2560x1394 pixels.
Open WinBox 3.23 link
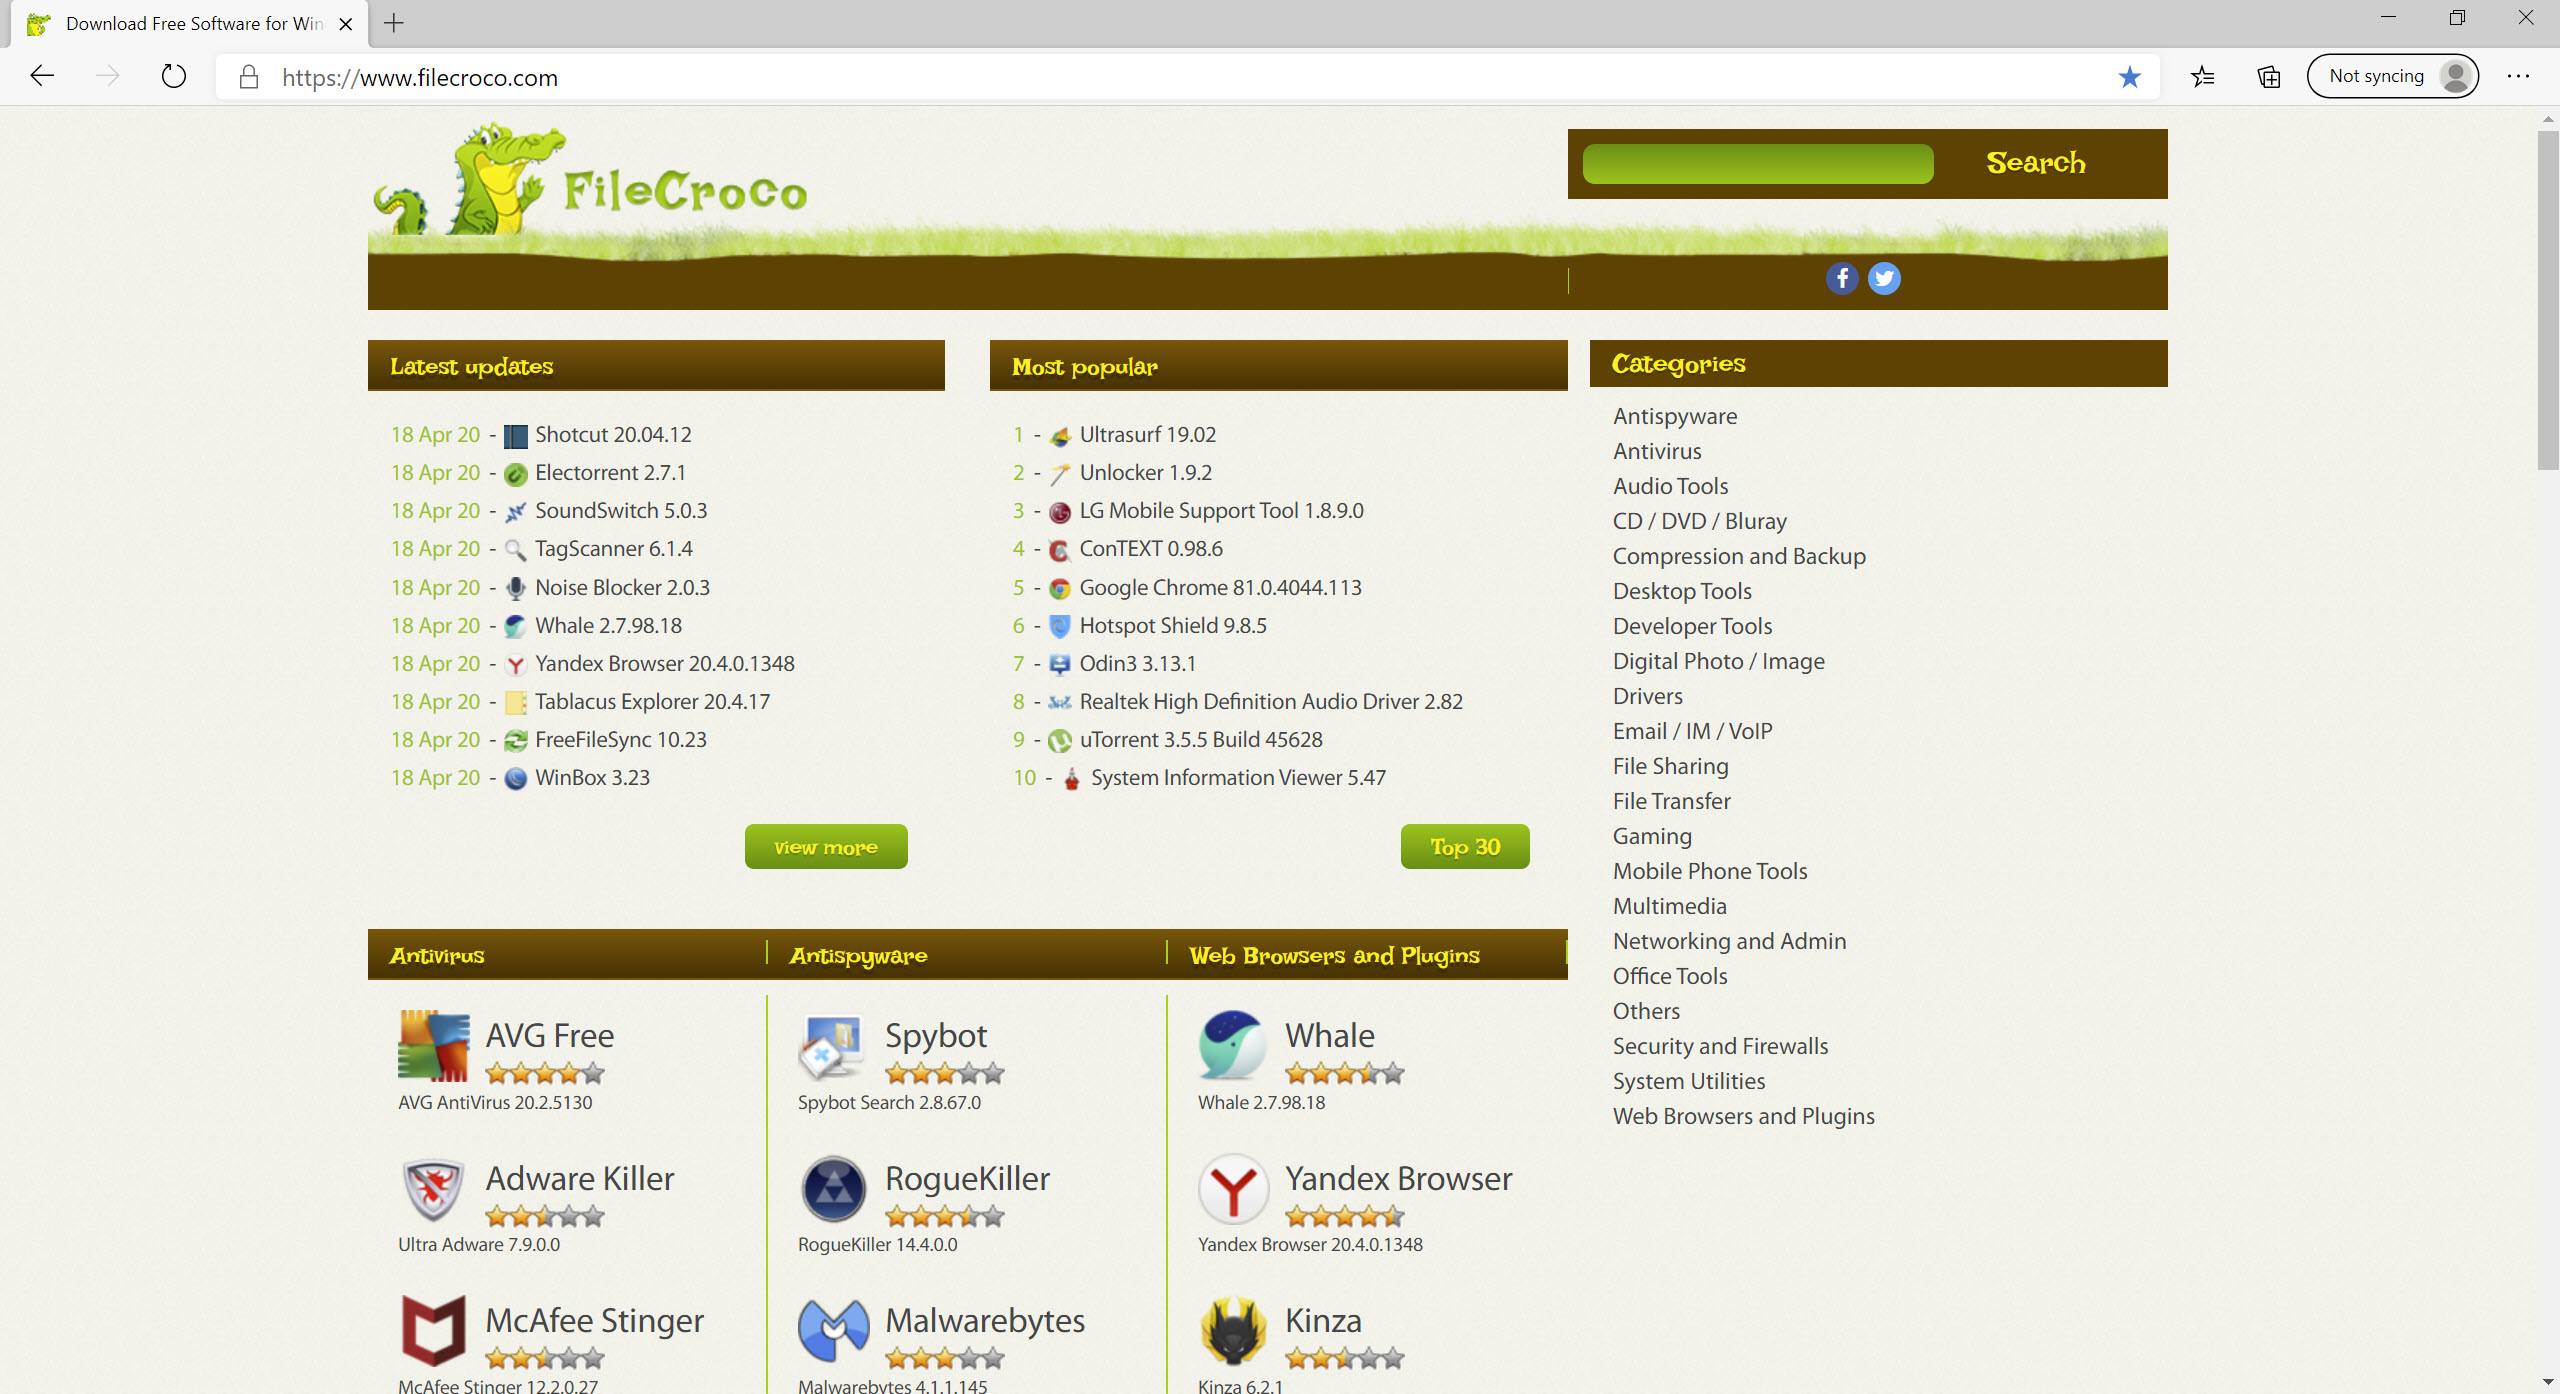tap(592, 778)
